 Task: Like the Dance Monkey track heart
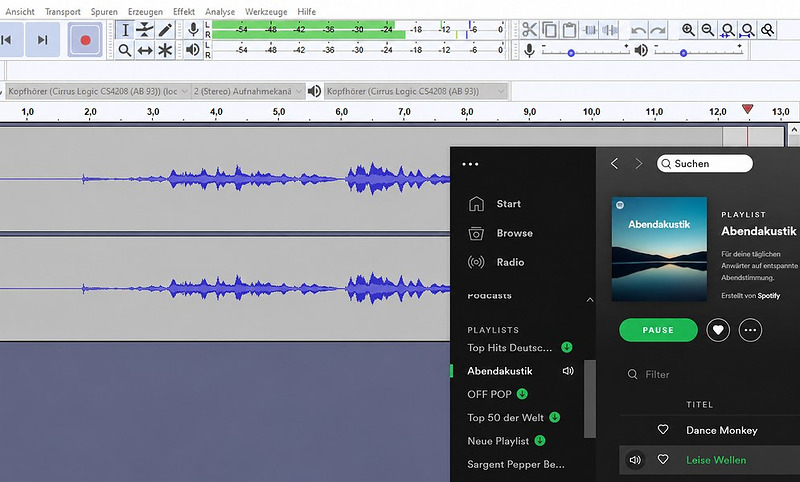pos(663,429)
